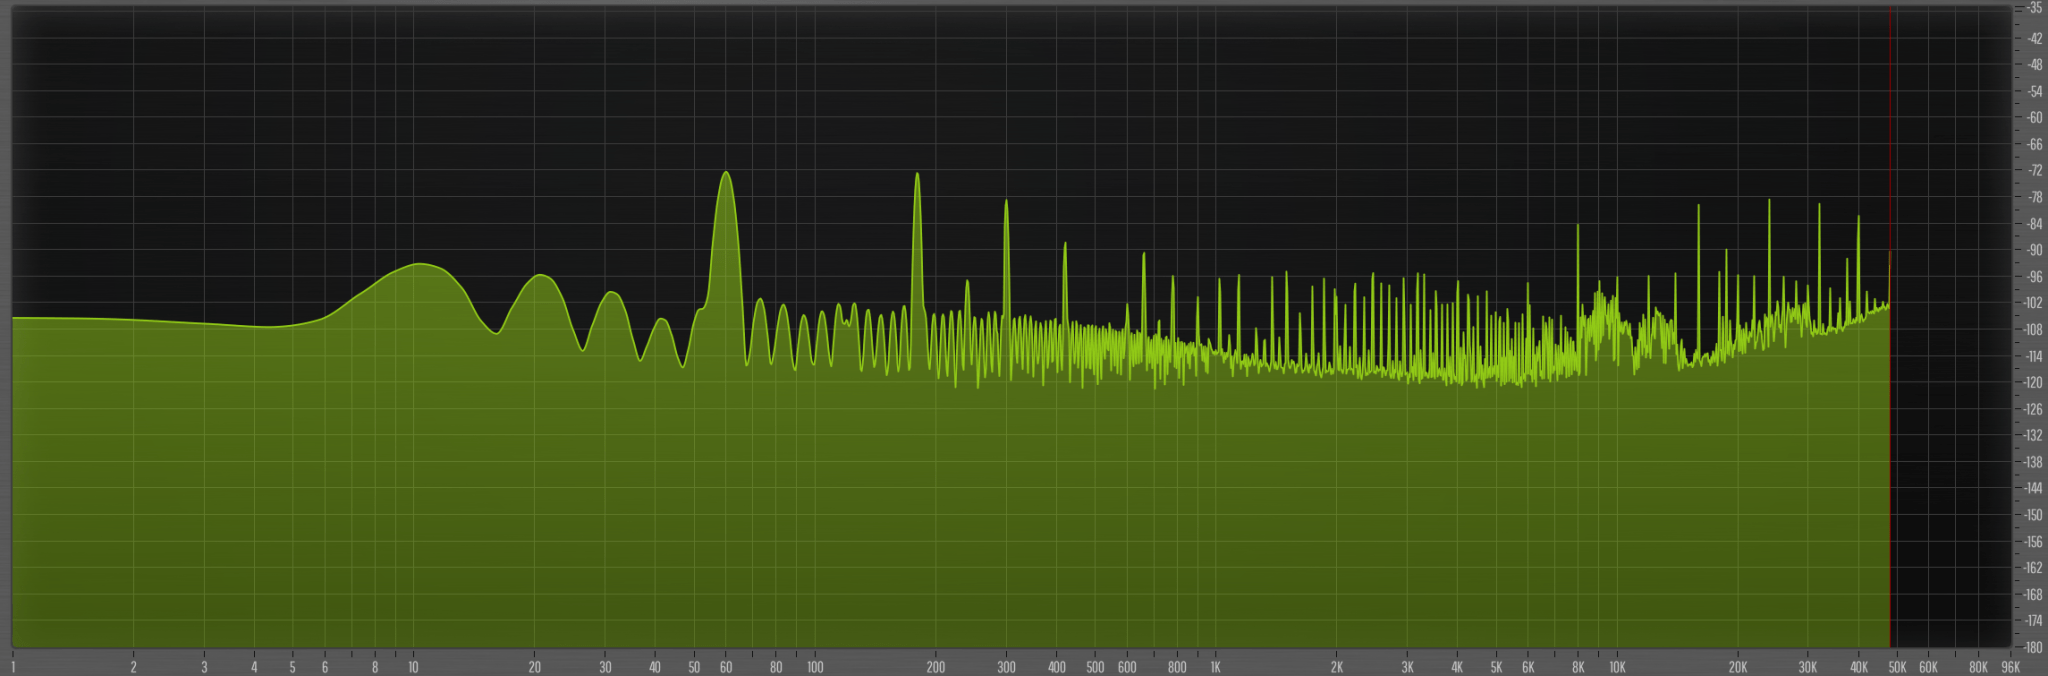Click the 200 Hz frequency axis label
The height and width of the screenshot is (676, 2048).
pyautogui.click(x=936, y=667)
